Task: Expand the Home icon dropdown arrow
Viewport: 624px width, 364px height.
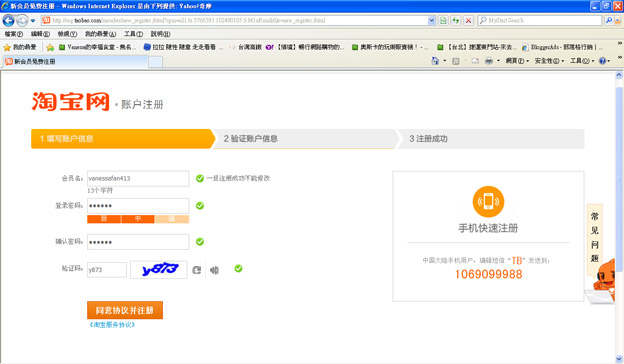Action: click(445, 61)
